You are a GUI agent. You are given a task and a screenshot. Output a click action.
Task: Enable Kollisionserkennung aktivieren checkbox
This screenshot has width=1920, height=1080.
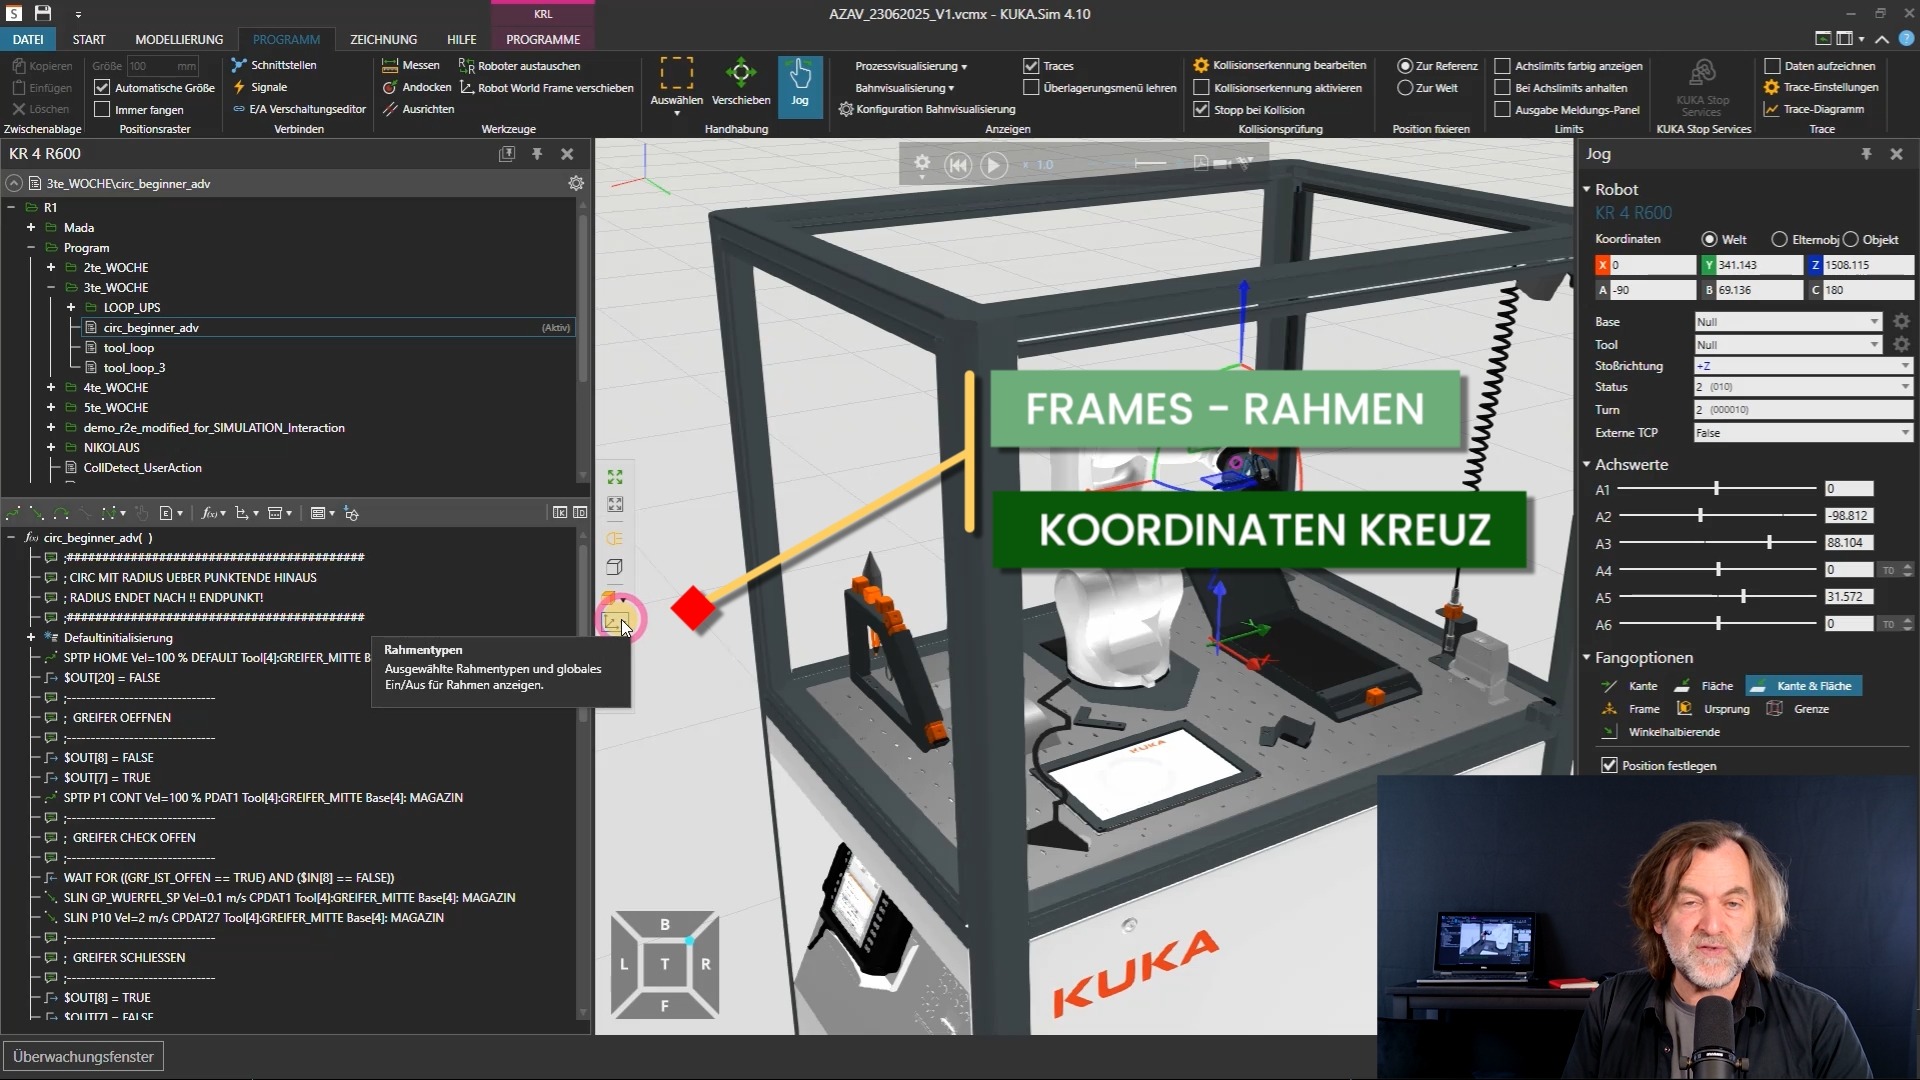pos(1202,88)
